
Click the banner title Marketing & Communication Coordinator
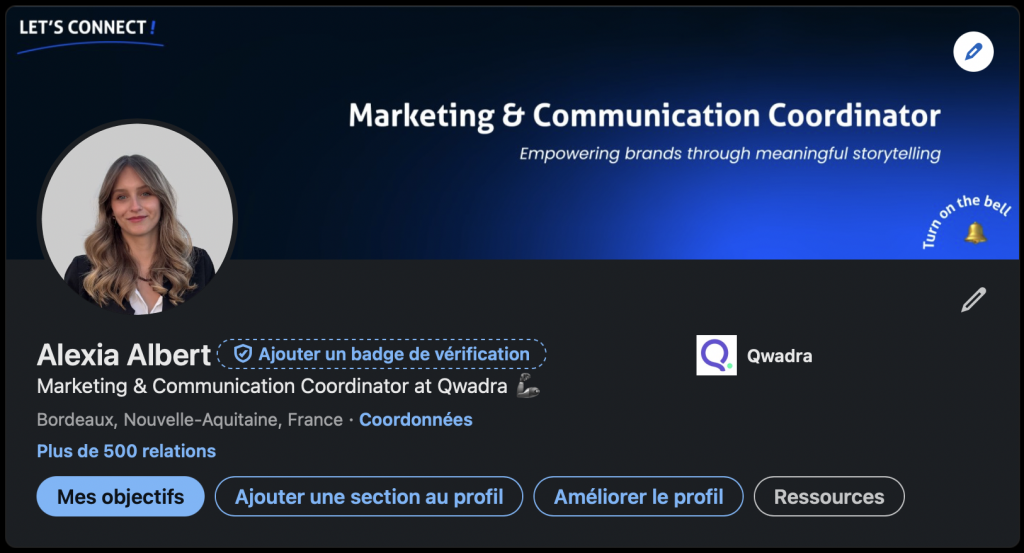pyautogui.click(x=644, y=116)
